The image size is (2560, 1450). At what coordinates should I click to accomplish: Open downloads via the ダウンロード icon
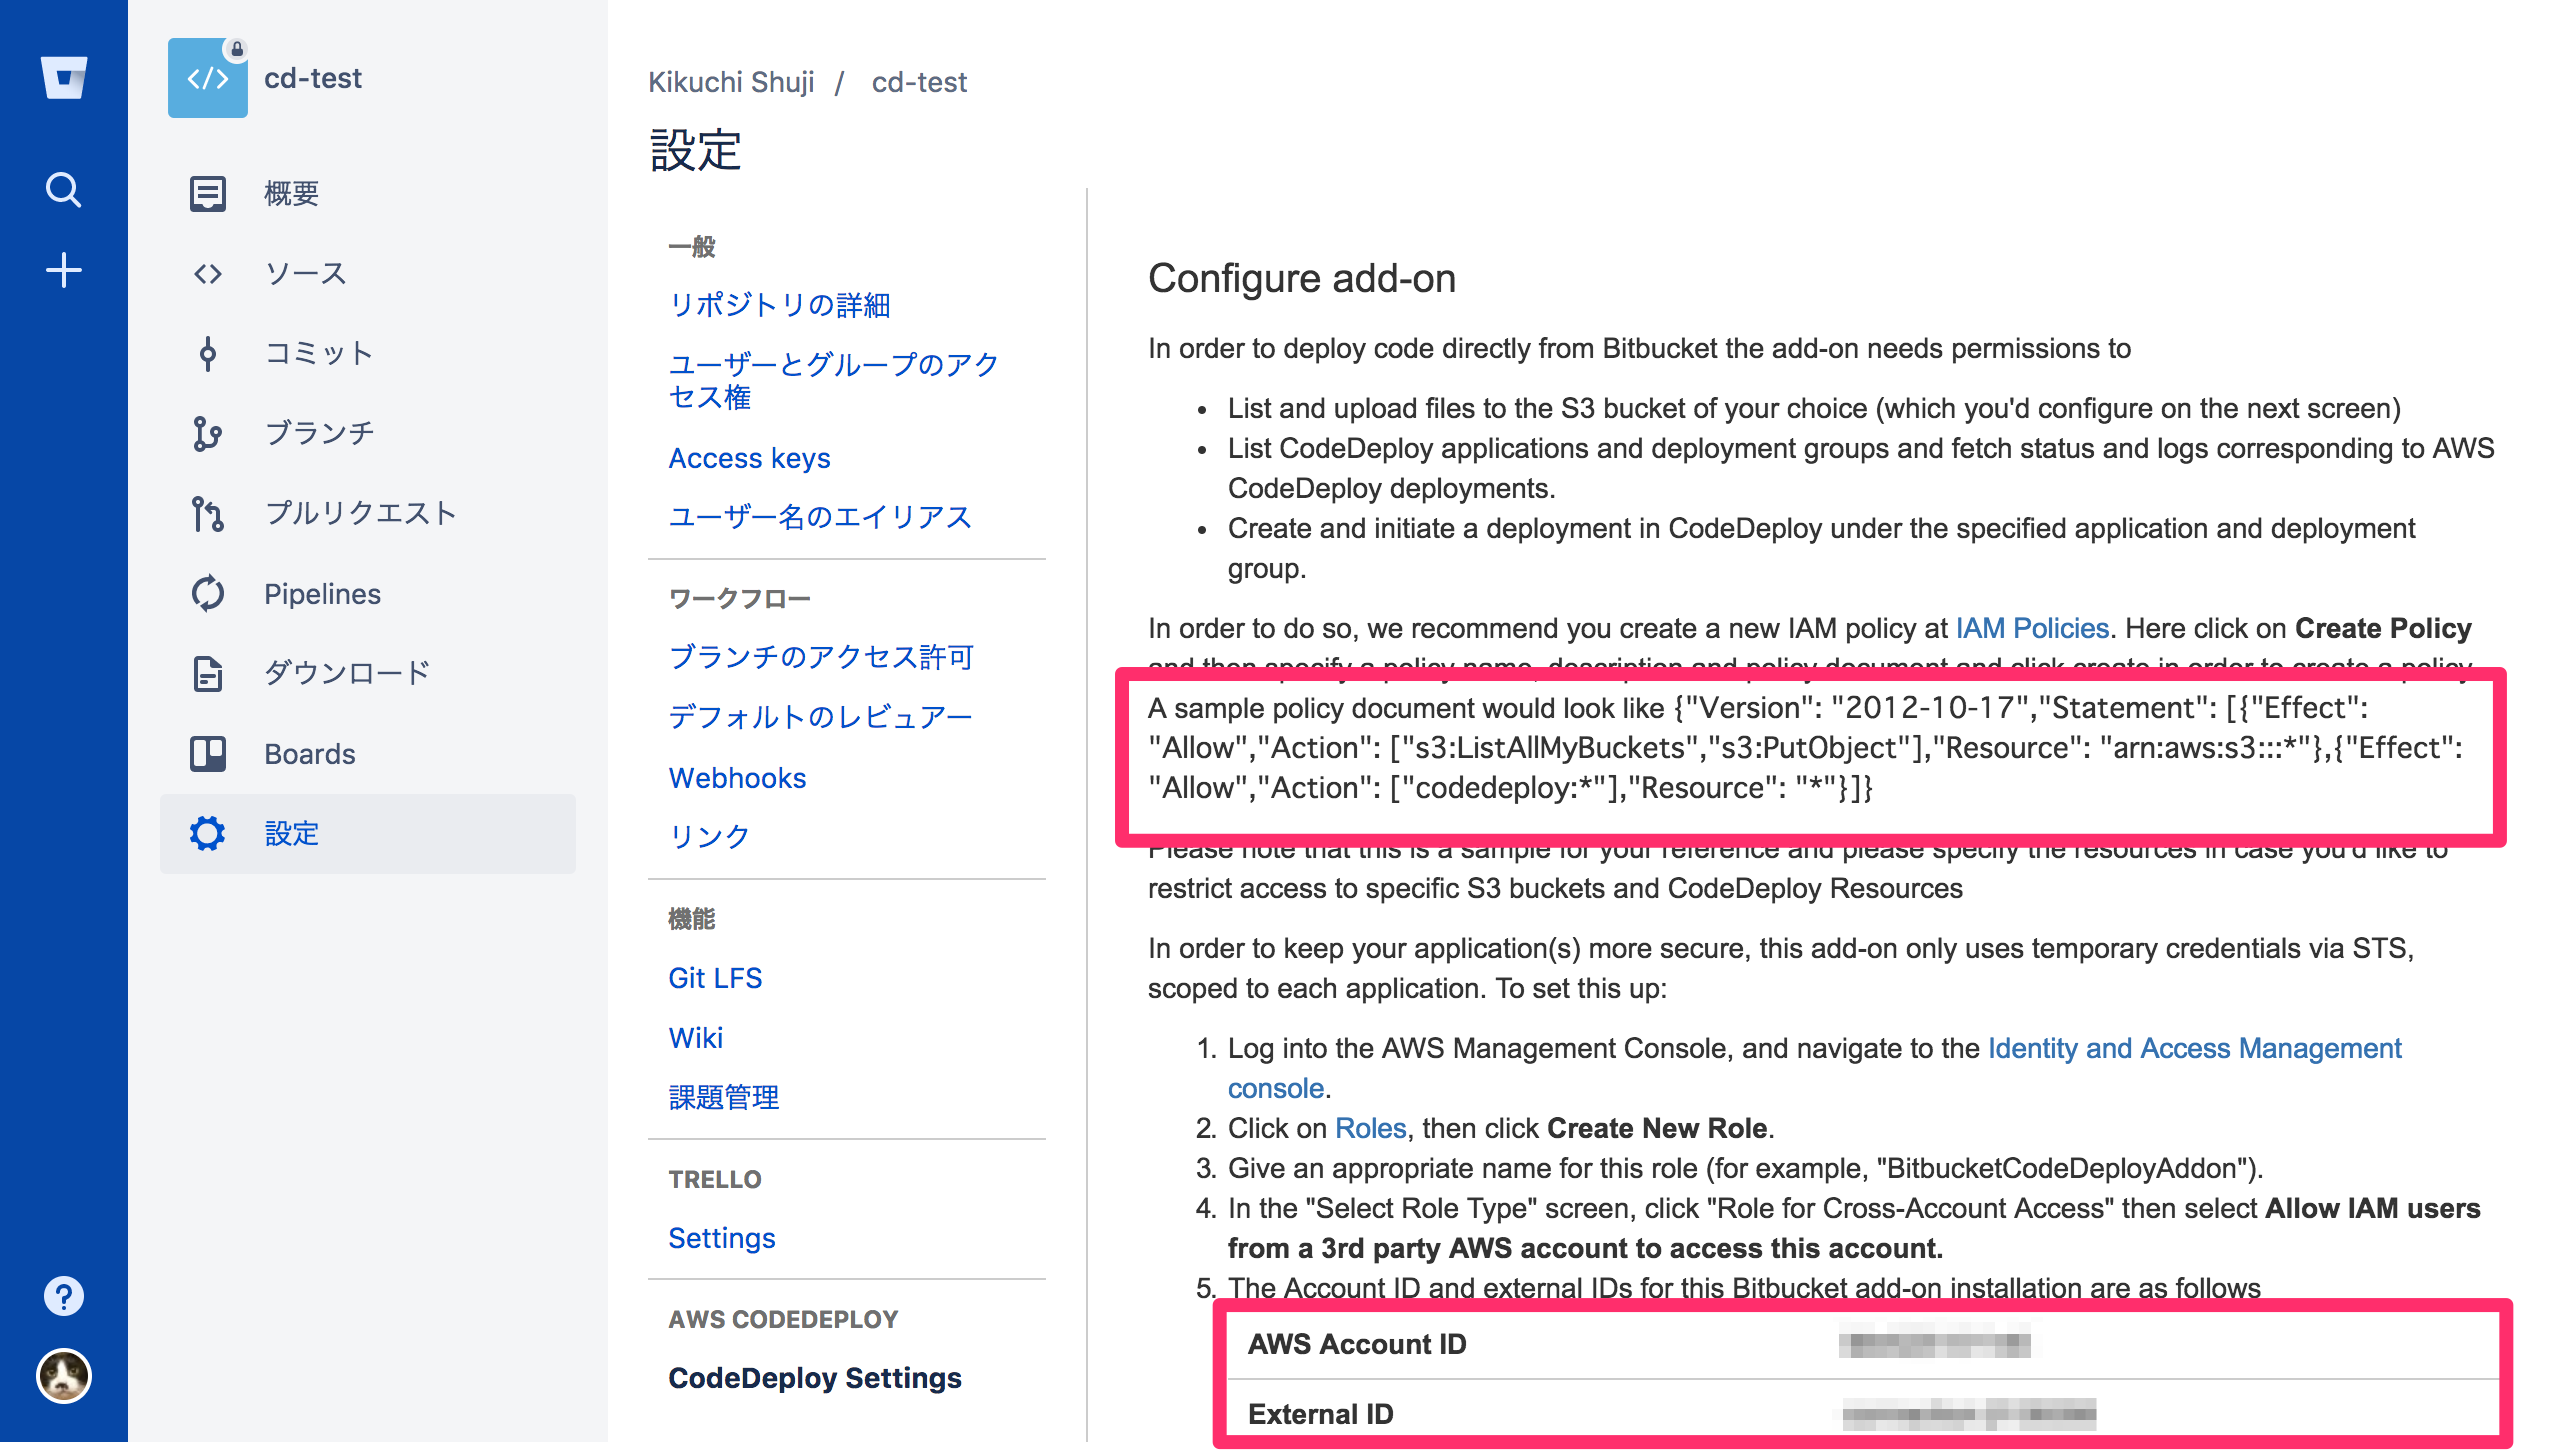pos(207,673)
